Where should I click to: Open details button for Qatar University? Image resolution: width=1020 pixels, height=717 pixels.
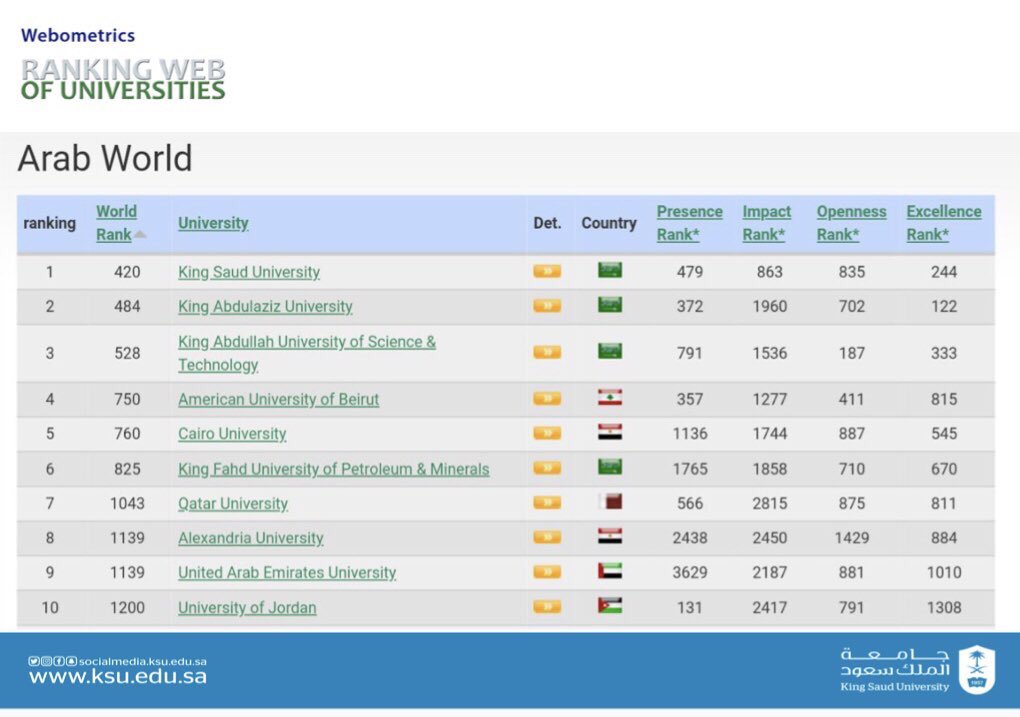pyautogui.click(x=547, y=502)
